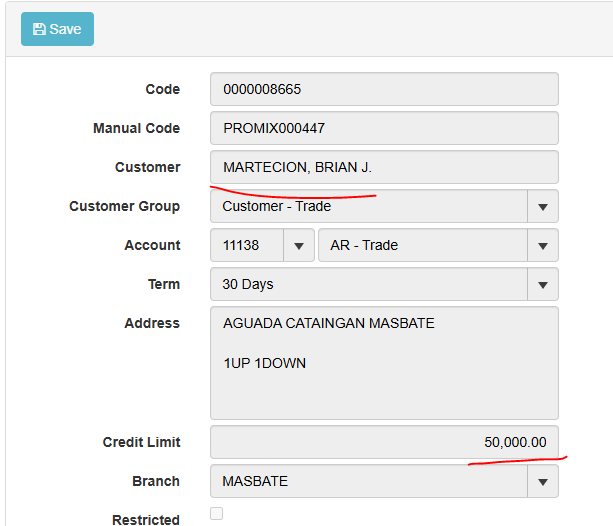Click the Restricted label text
Viewport: 613px width, 526px height.
(x=146, y=519)
